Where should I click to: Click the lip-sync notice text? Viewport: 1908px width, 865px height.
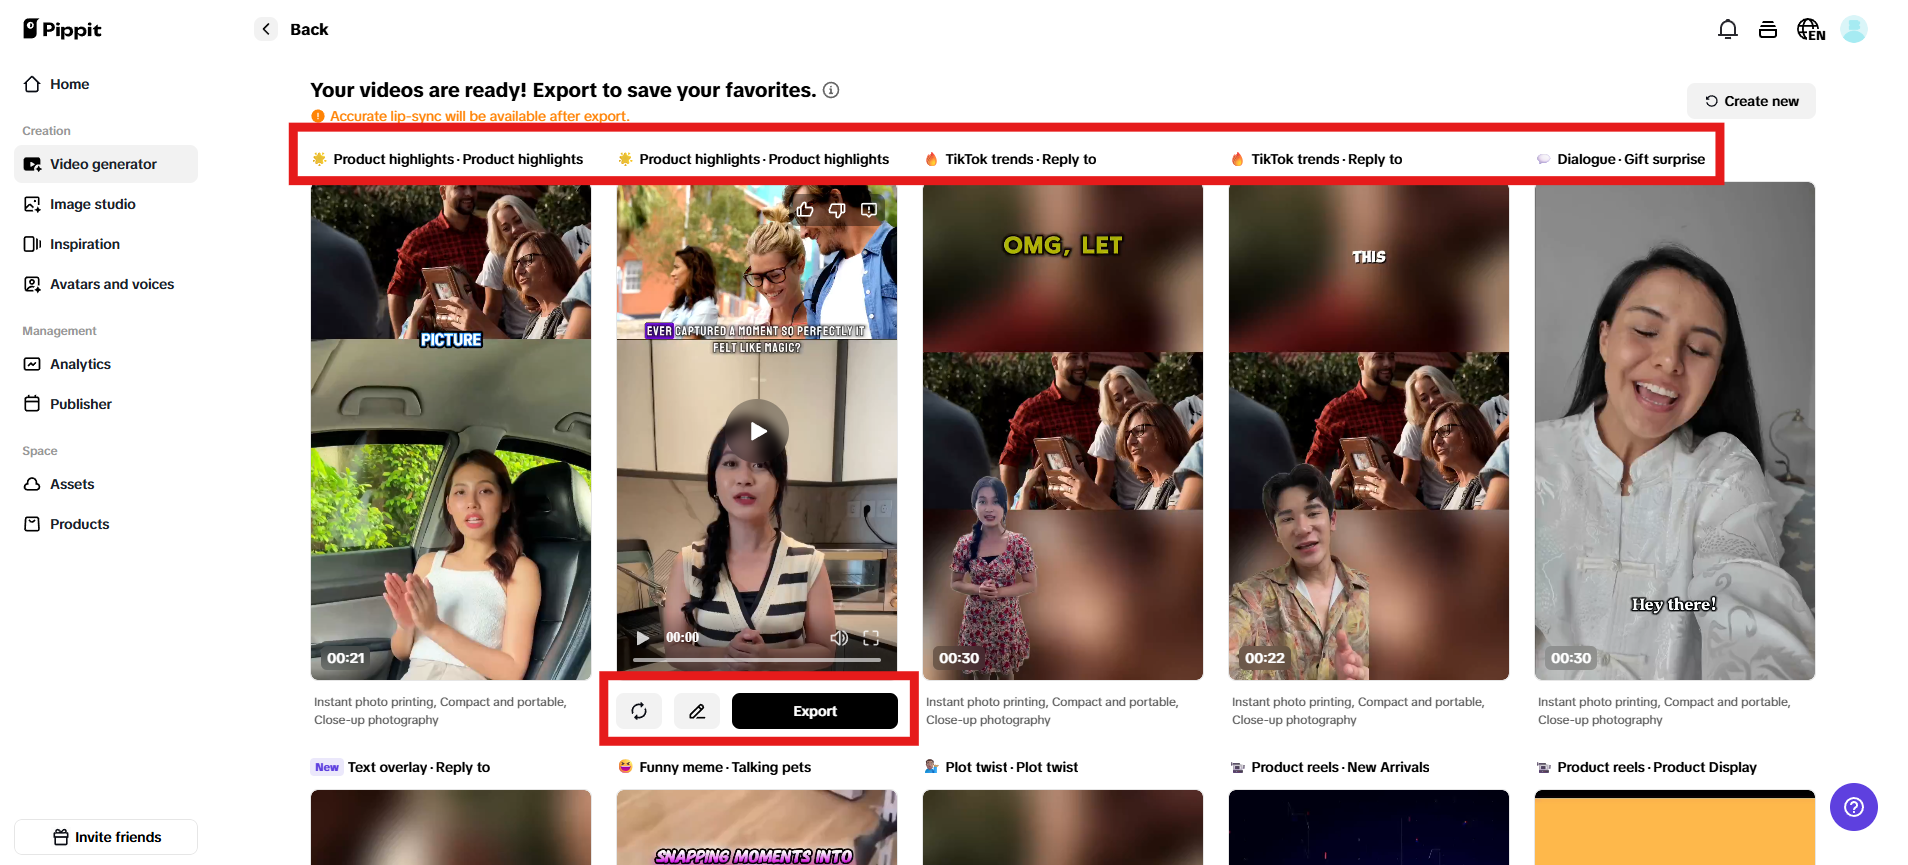[480, 116]
